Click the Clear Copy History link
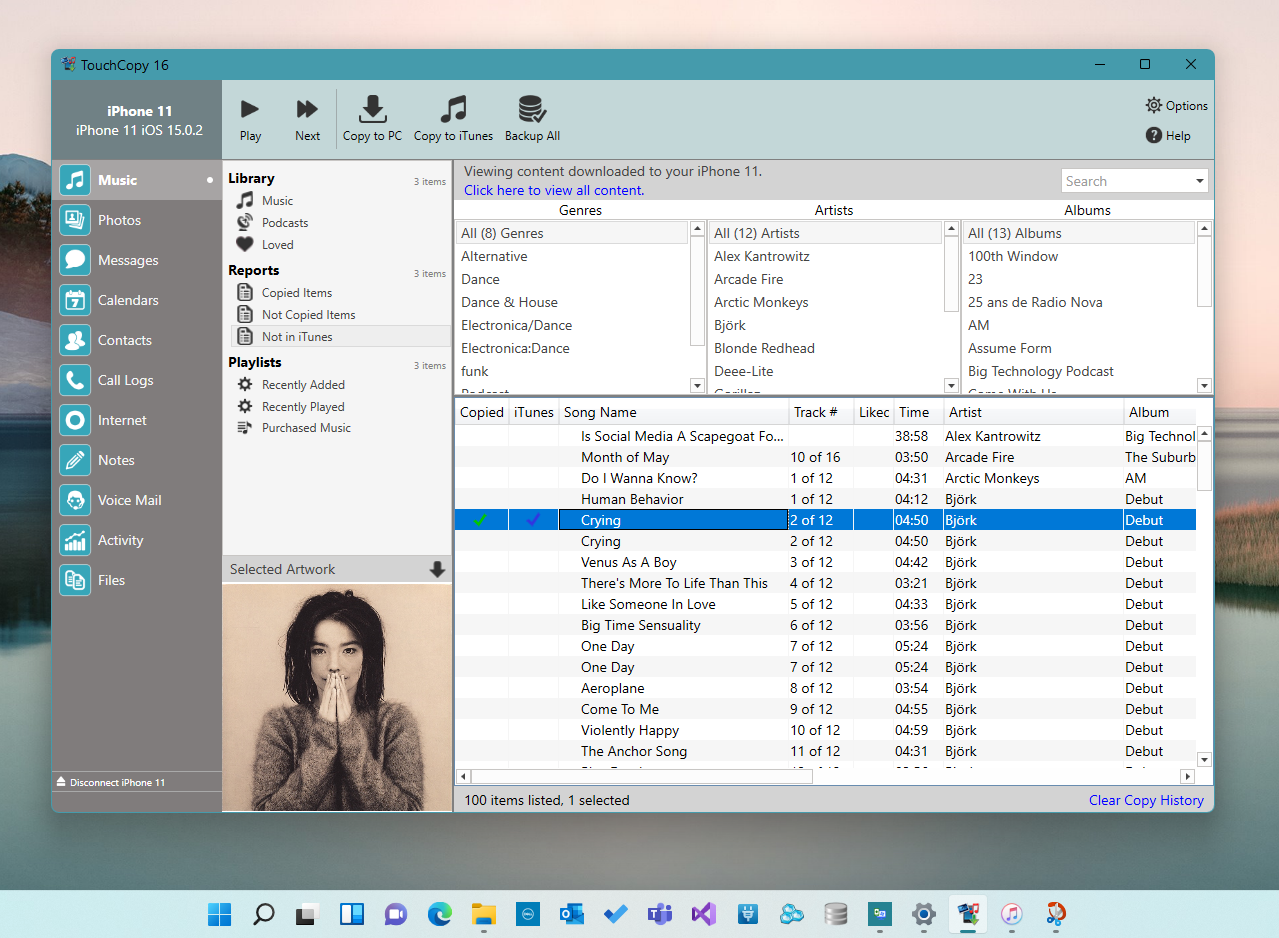This screenshot has height=938, width=1279. (1146, 800)
